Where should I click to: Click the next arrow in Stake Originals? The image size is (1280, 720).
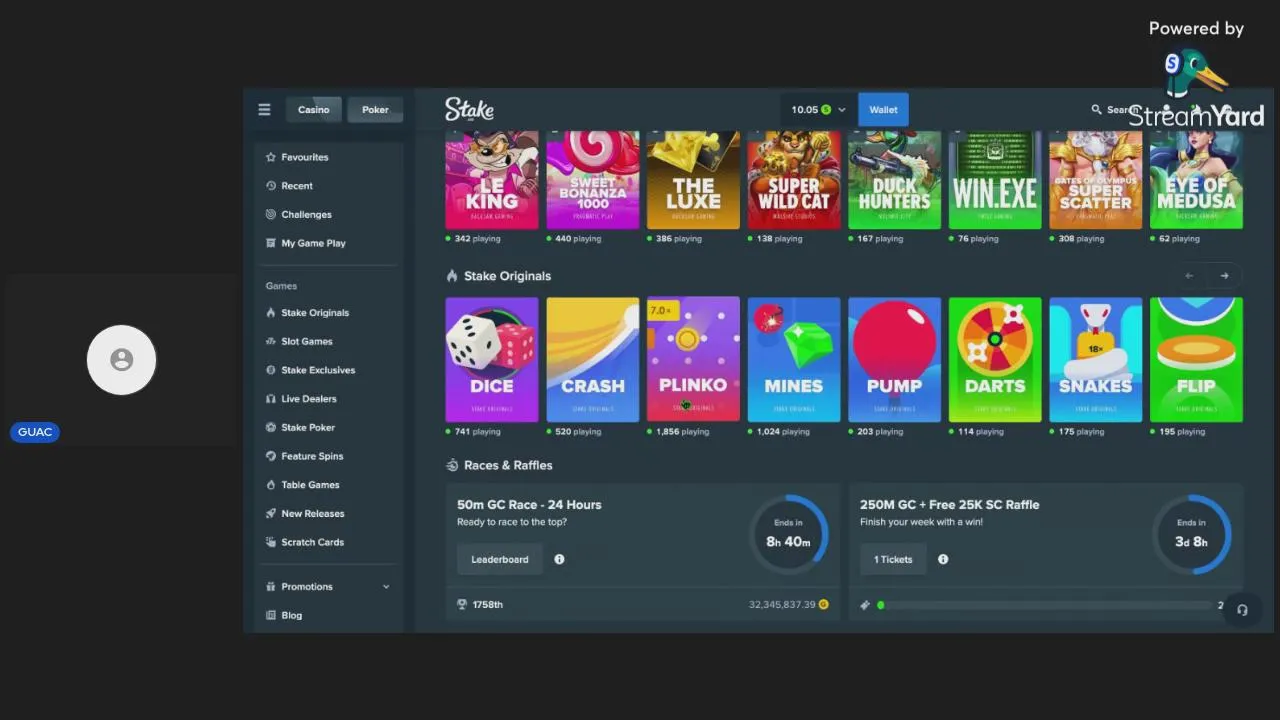pos(1224,276)
